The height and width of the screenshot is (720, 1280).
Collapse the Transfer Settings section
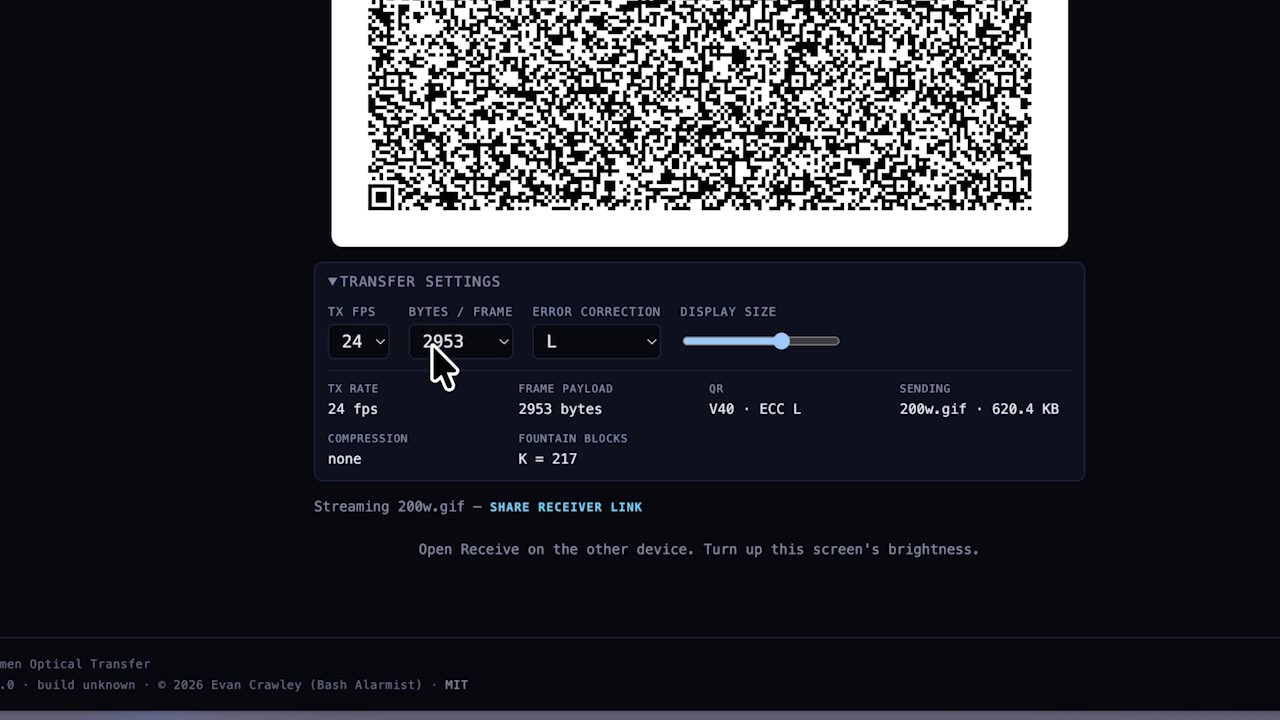(414, 282)
